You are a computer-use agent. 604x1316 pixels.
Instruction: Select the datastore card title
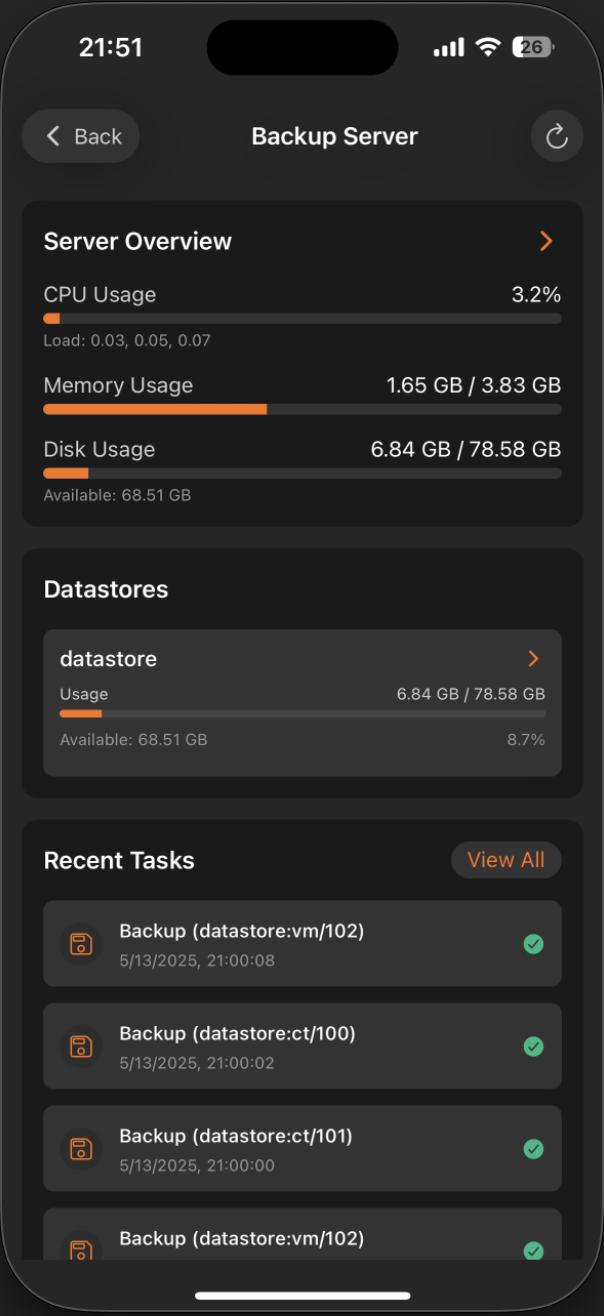pyautogui.click(x=109, y=659)
